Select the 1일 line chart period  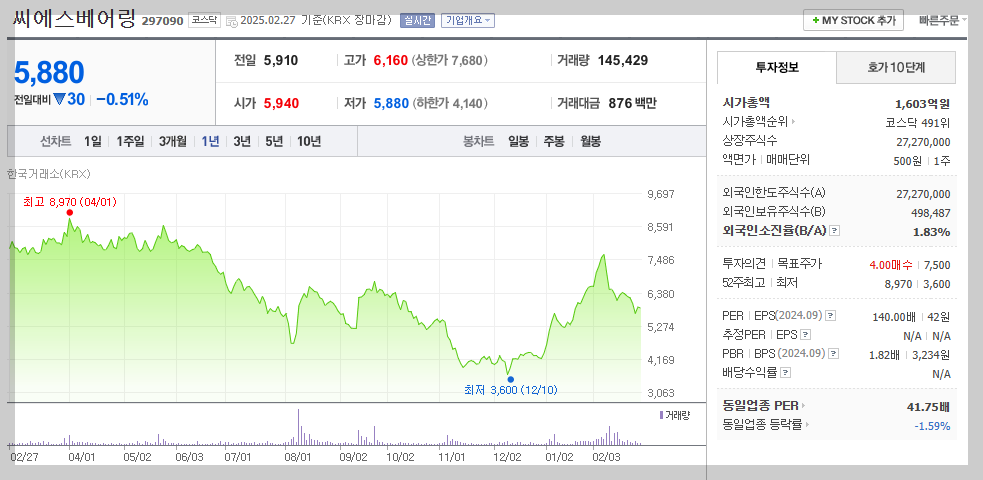93,142
